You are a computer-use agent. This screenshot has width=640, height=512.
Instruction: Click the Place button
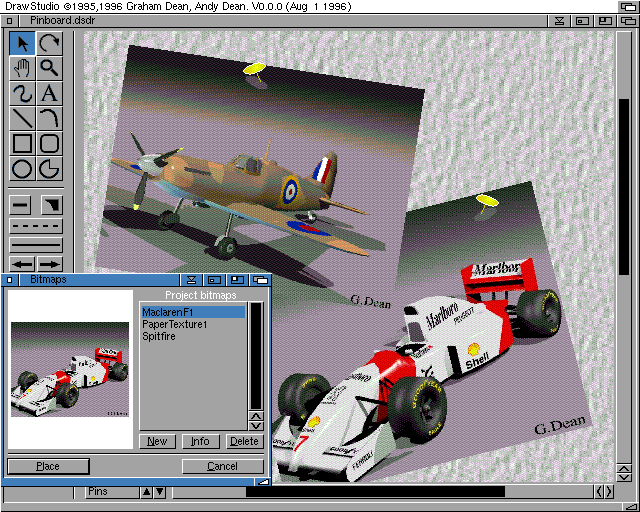pyautogui.click(x=48, y=466)
